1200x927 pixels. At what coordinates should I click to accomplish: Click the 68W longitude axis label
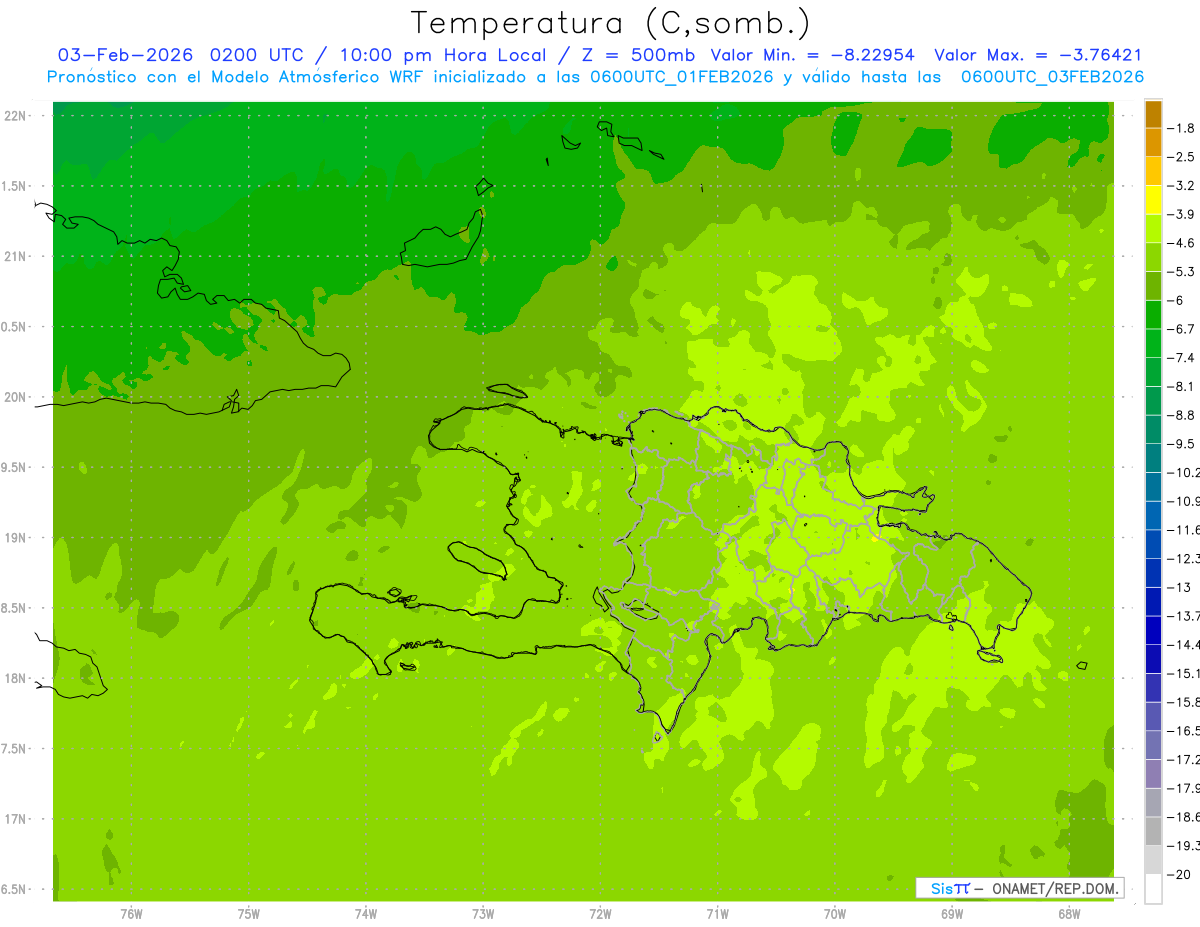[x=1069, y=914]
